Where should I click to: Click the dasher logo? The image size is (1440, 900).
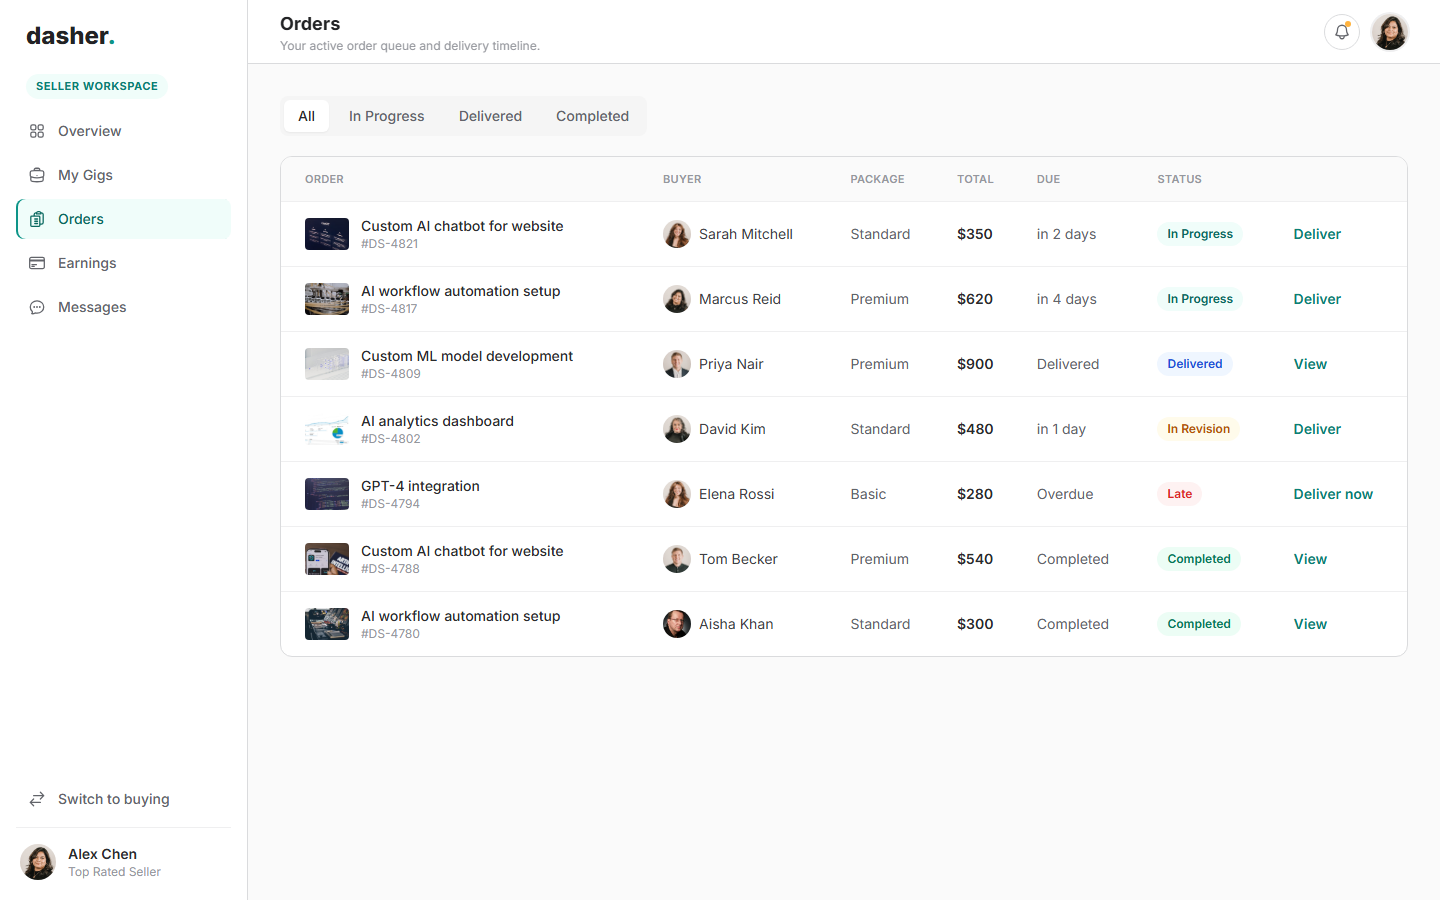[70, 36]
